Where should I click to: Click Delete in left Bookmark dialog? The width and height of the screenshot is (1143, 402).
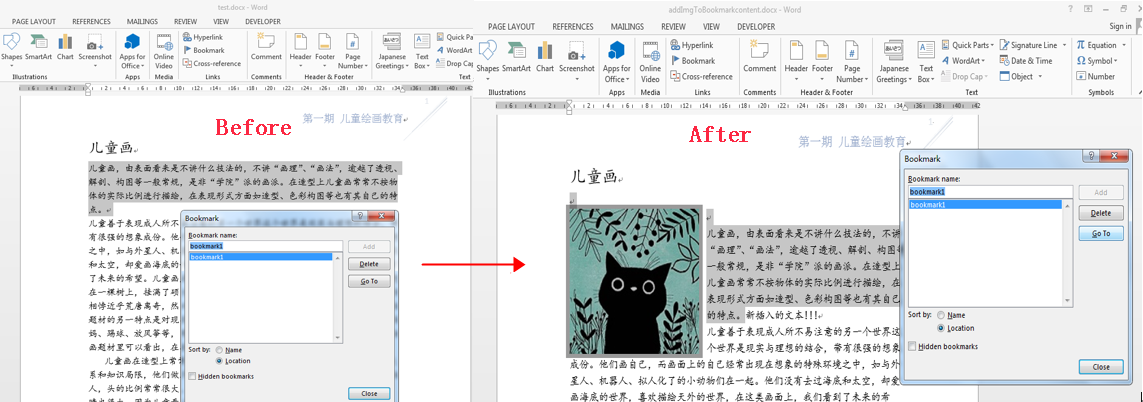coord(369,264)
